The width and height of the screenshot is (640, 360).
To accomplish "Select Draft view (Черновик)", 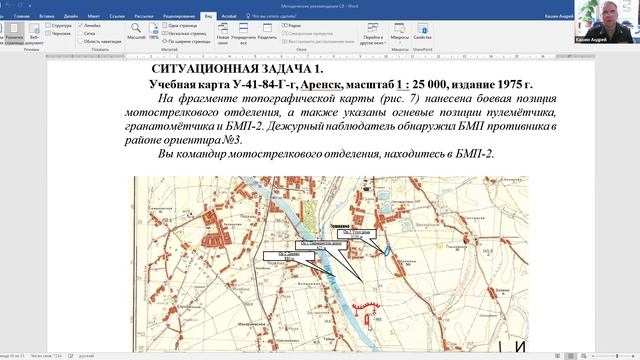I will [58, 33].
